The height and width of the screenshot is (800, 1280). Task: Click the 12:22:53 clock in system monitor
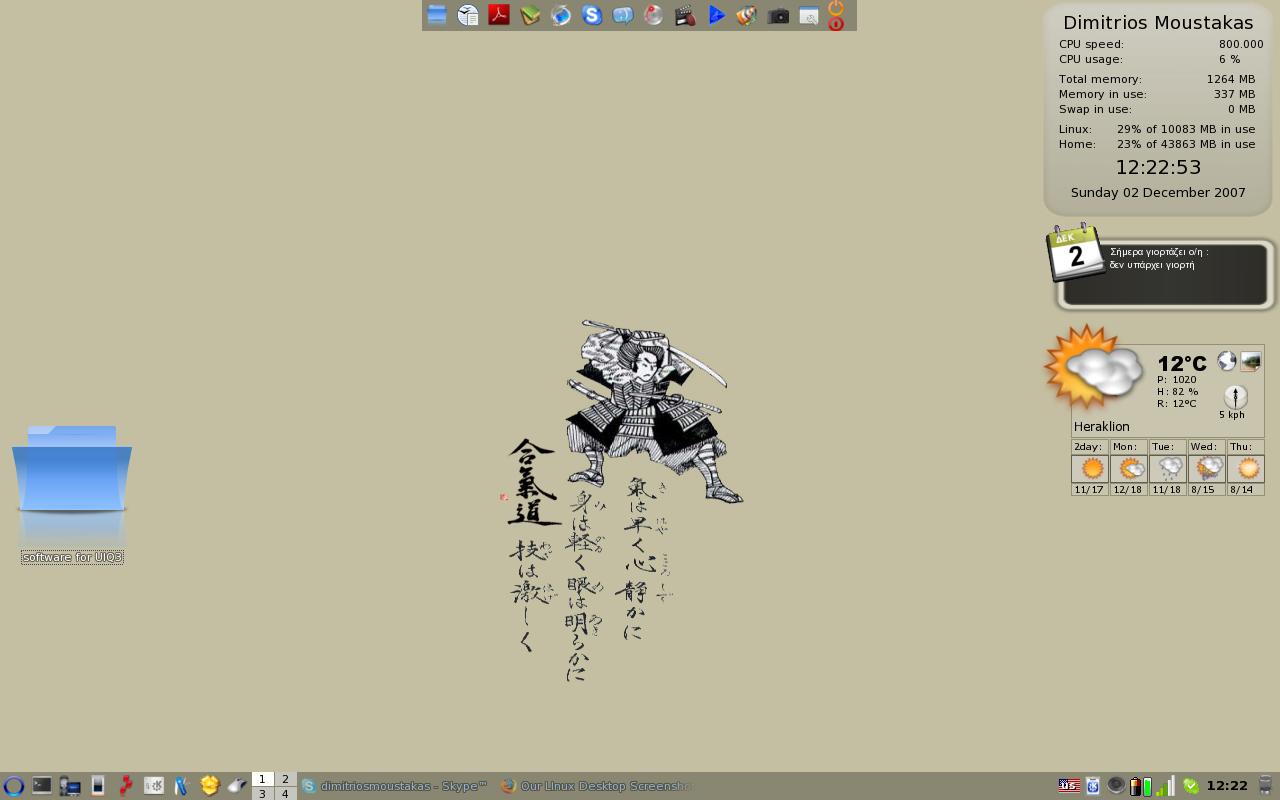coord(1158,168)
